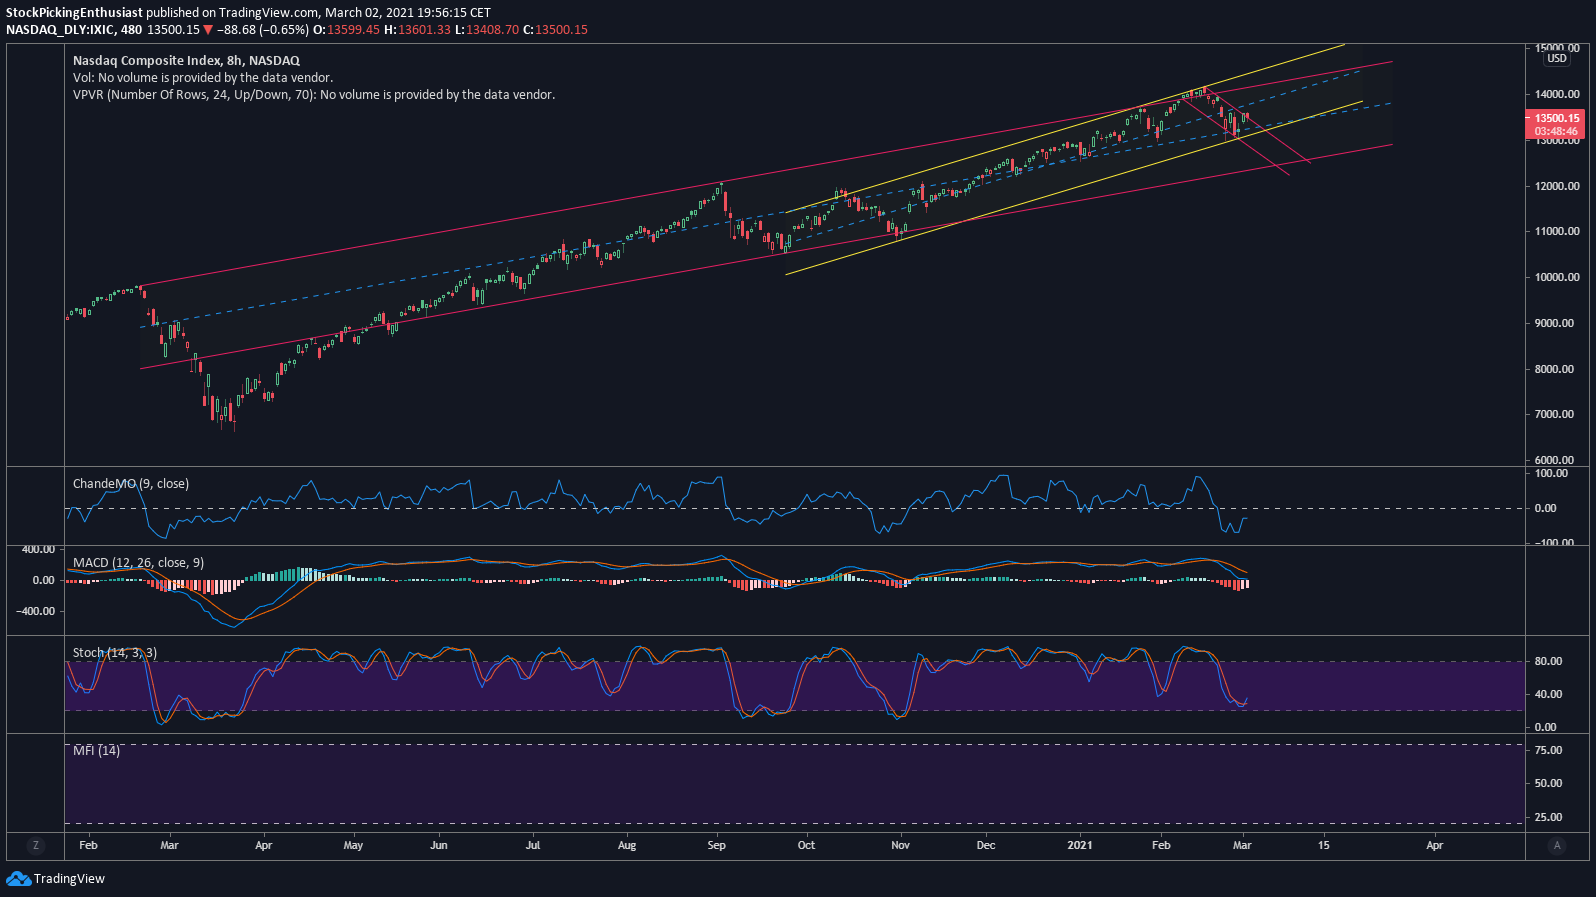This screenshot has width=1596, height=897.
Task: Select the ChandeMO (9, close) indicator label
Action: (131, 484)
